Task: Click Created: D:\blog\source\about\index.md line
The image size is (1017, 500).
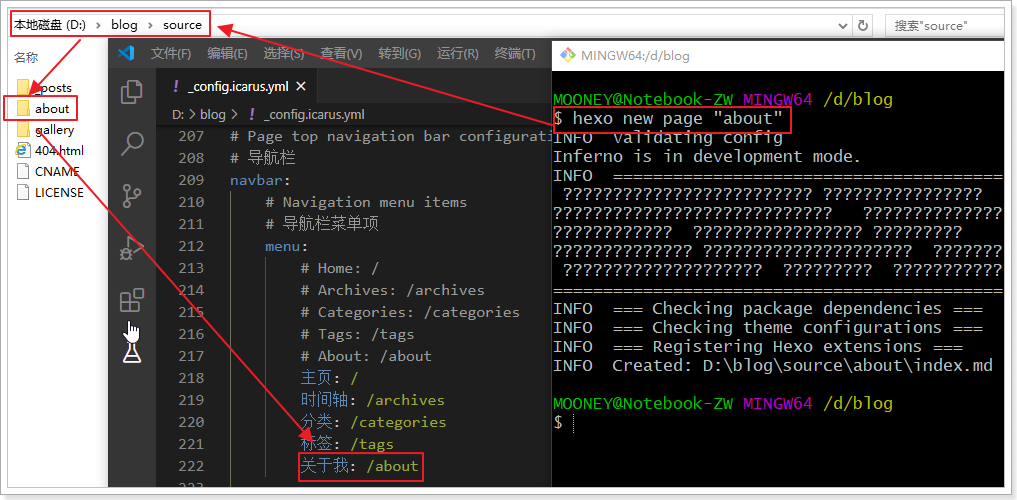Action: [x=802, y=366]
